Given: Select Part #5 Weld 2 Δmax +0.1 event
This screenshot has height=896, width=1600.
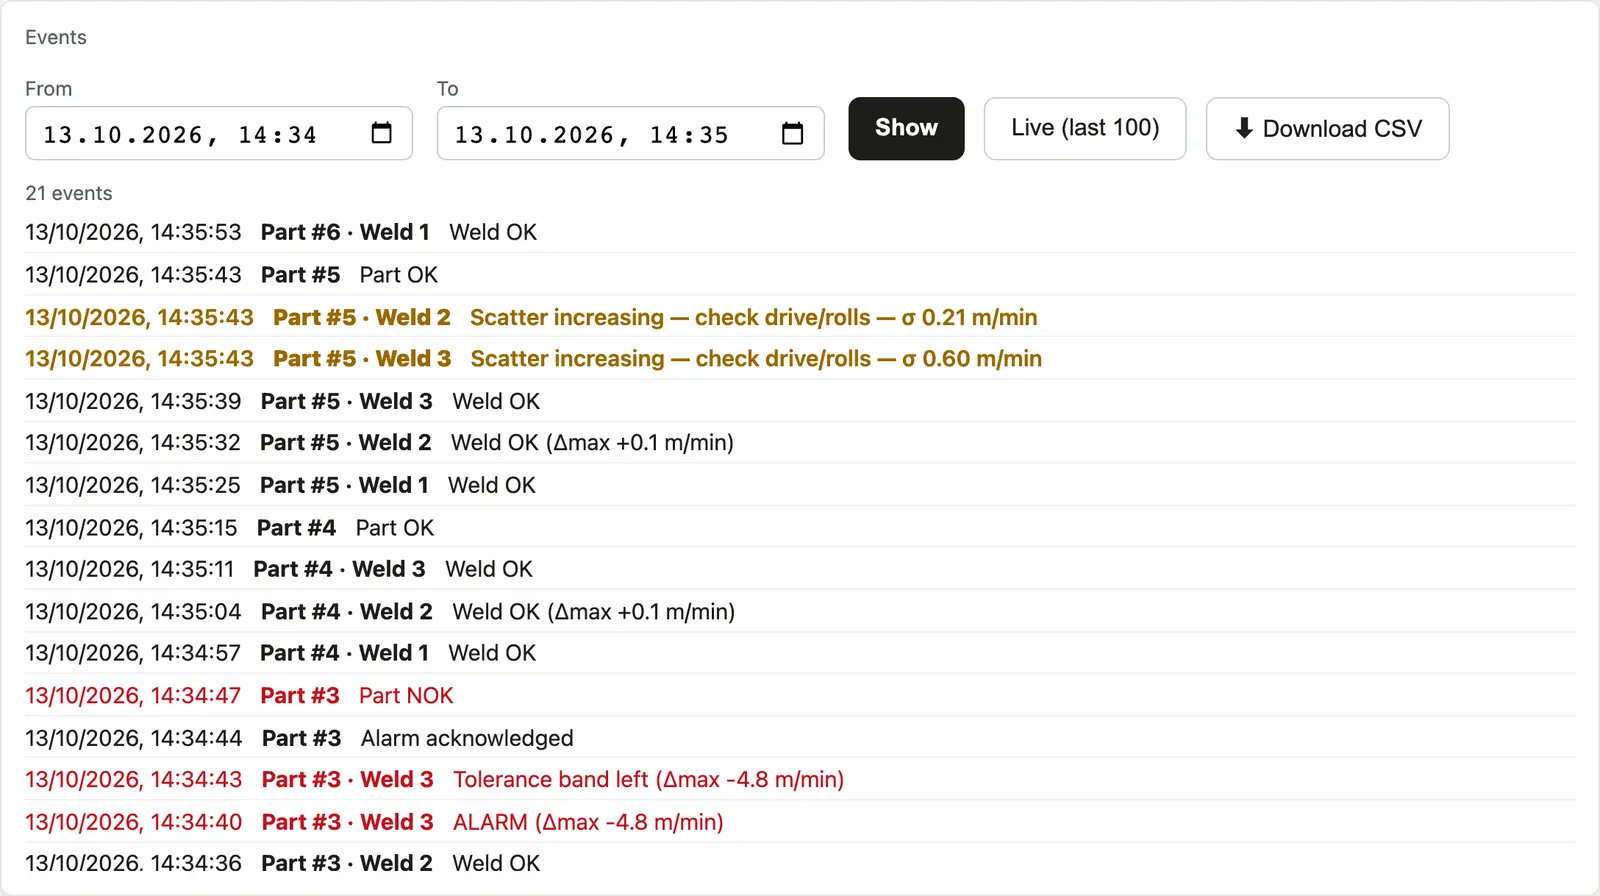Looking at the screenshot, I should pyautogui.click(x=800, y=443).
